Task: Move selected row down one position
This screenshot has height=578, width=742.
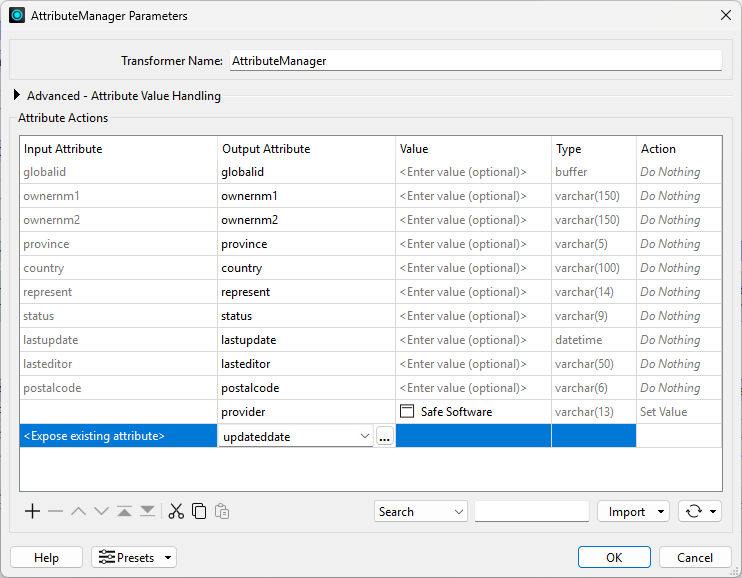Action: tap(101, 511)
